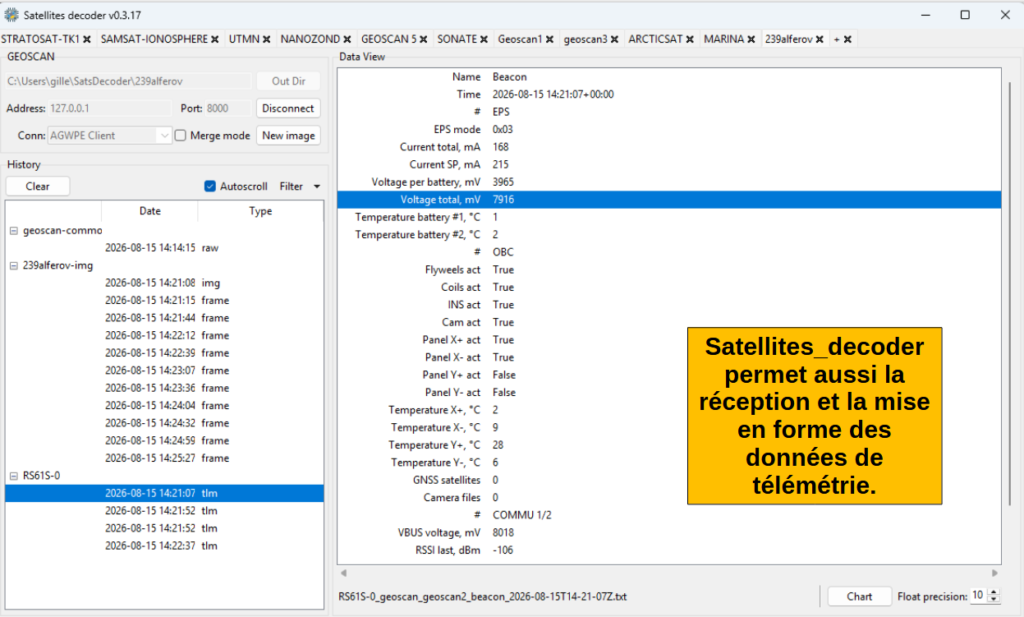Click the Out Dir button
1024x617 pixels.
[x=289, y=81]
